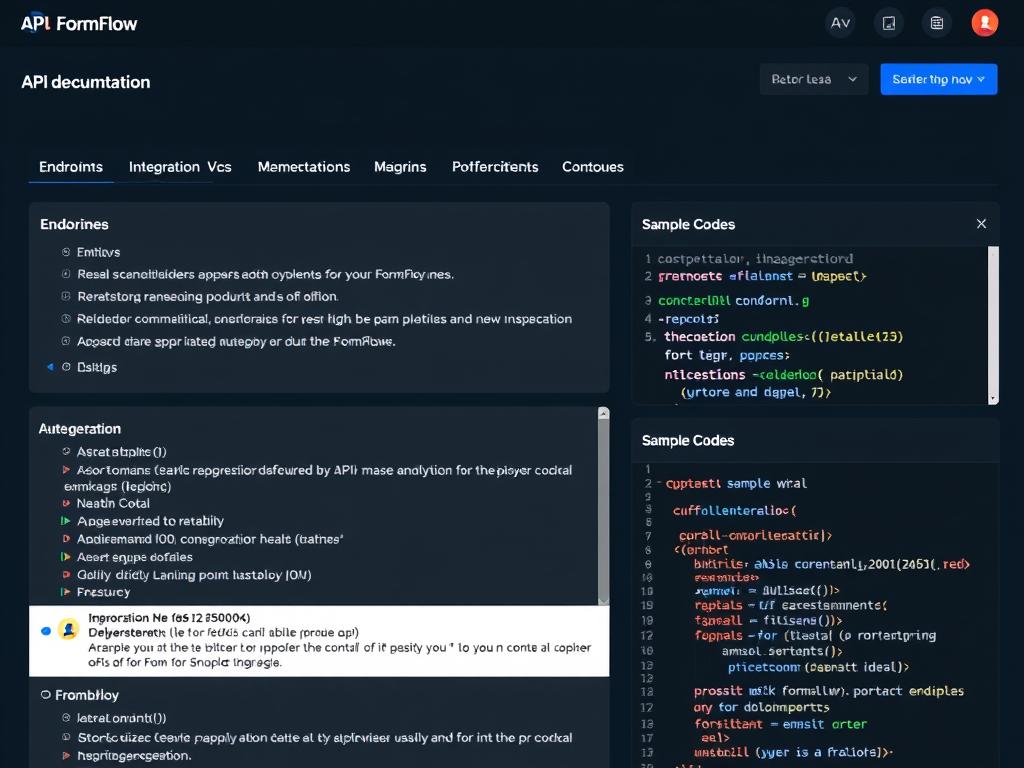
Task: Switch to the Integration Vcs tab
Action: (180, 167)
